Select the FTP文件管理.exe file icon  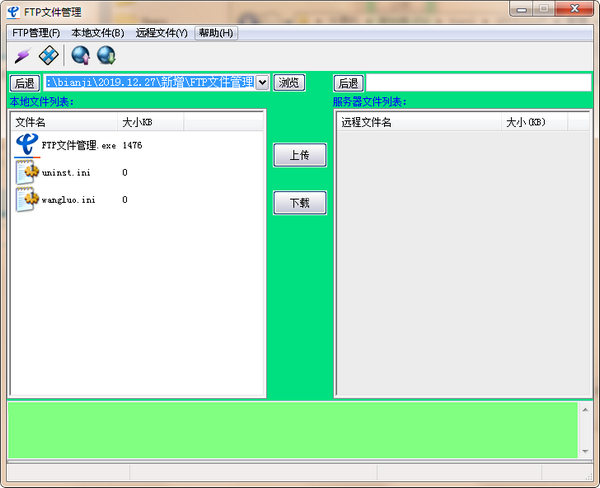point(28,145)
